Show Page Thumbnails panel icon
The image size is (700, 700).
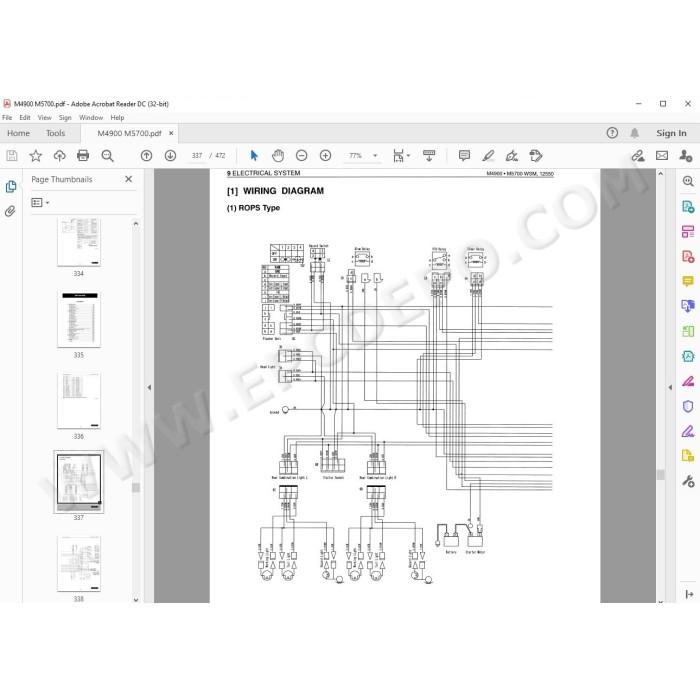pos(11,187)
